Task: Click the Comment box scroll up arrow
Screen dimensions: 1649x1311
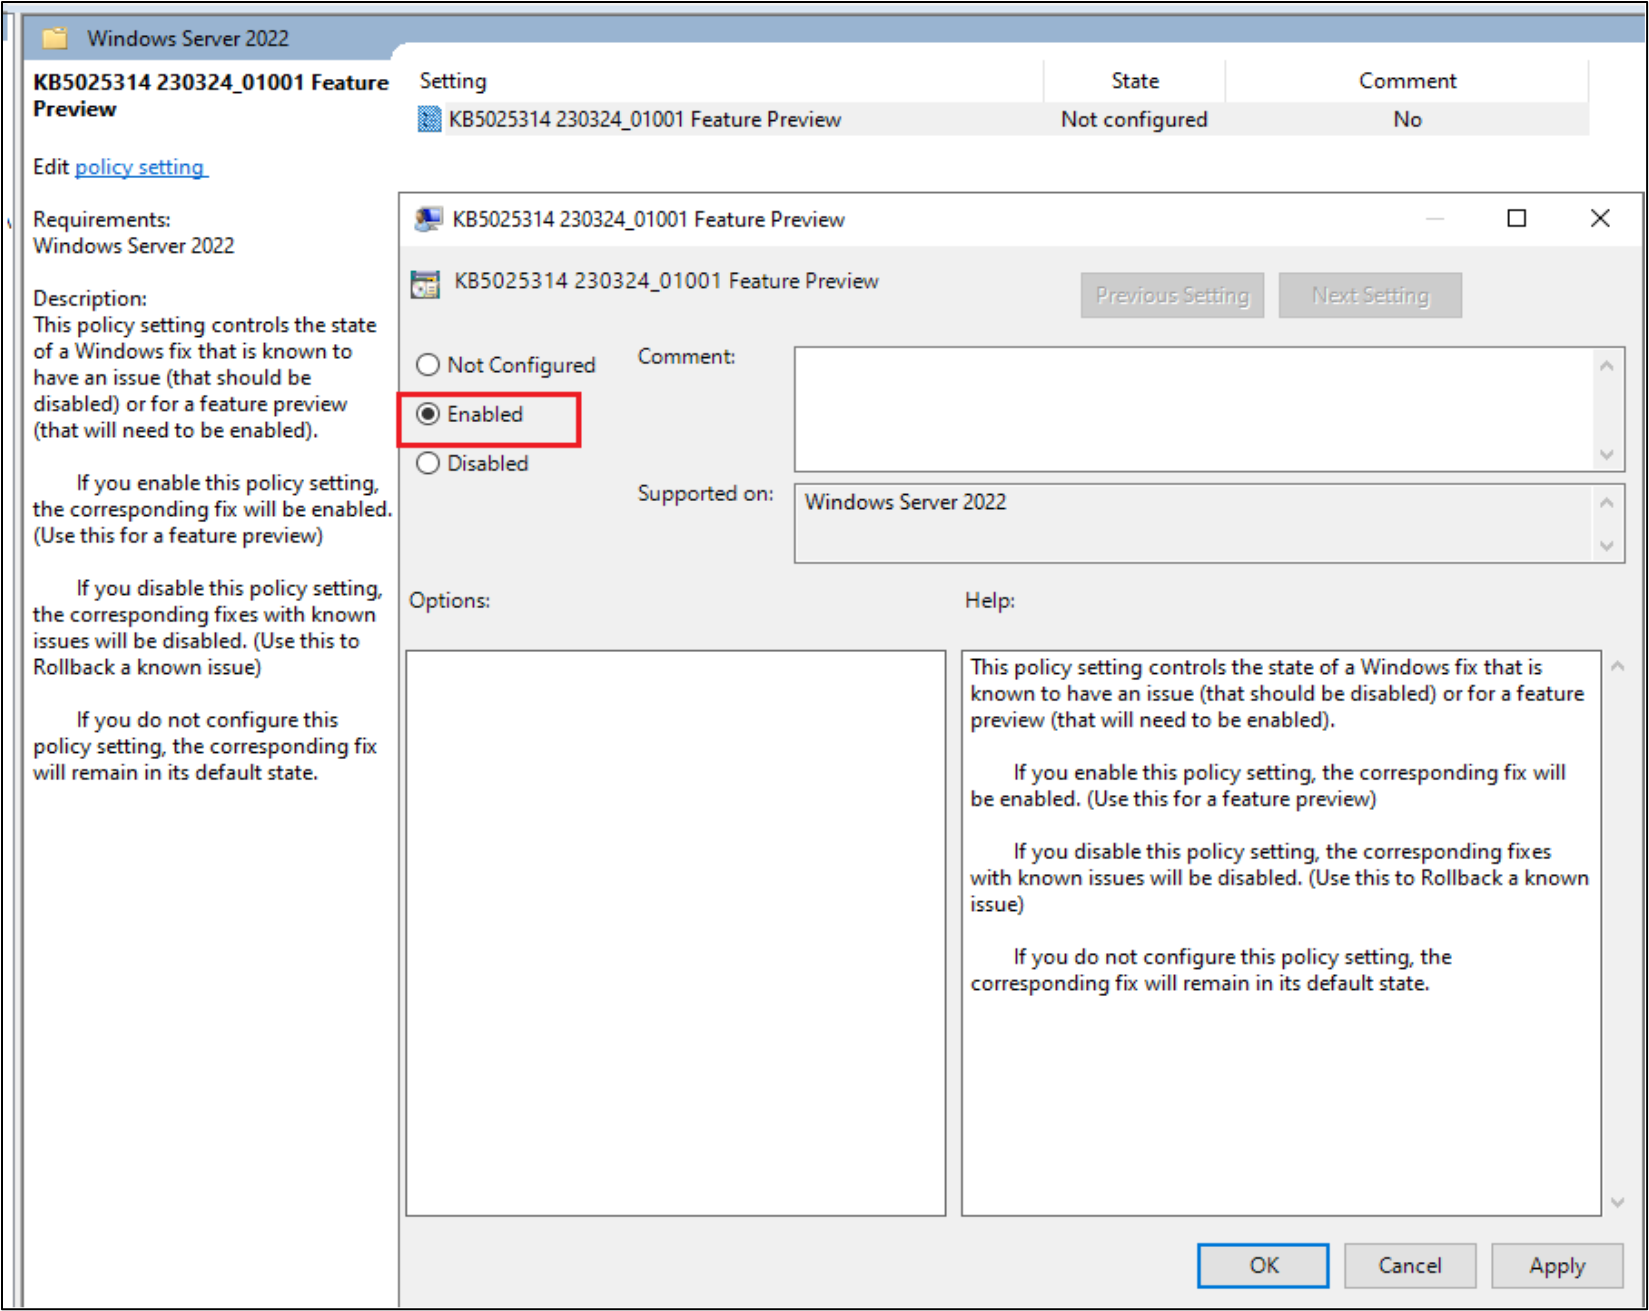Action: click(x=1607, y=366)
